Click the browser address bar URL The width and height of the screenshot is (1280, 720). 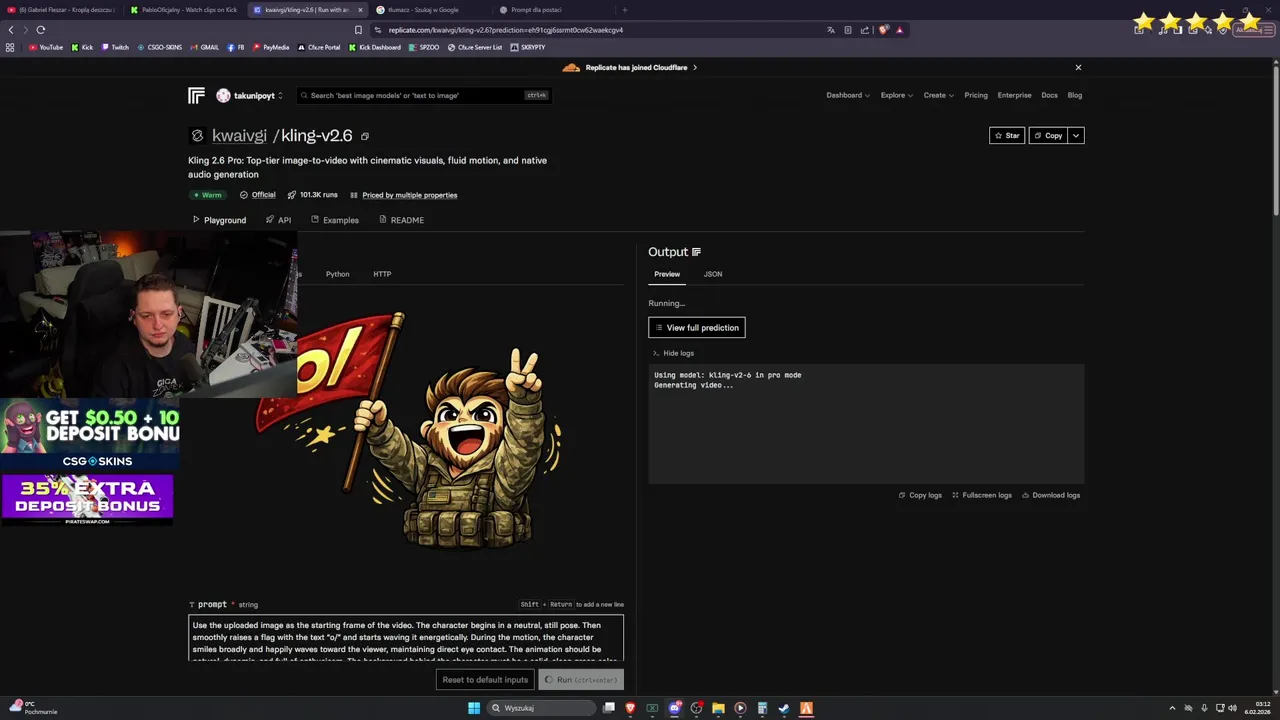coord(506,30)
